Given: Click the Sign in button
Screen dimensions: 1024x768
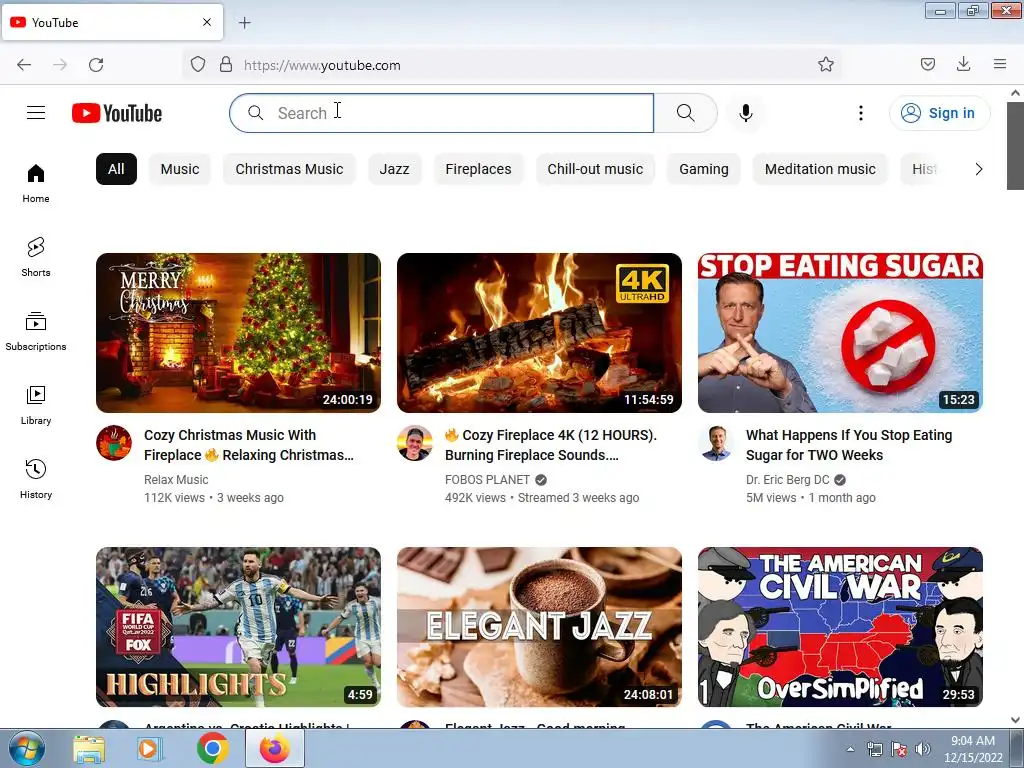Looking at the screenshot, I should point(939,113).
